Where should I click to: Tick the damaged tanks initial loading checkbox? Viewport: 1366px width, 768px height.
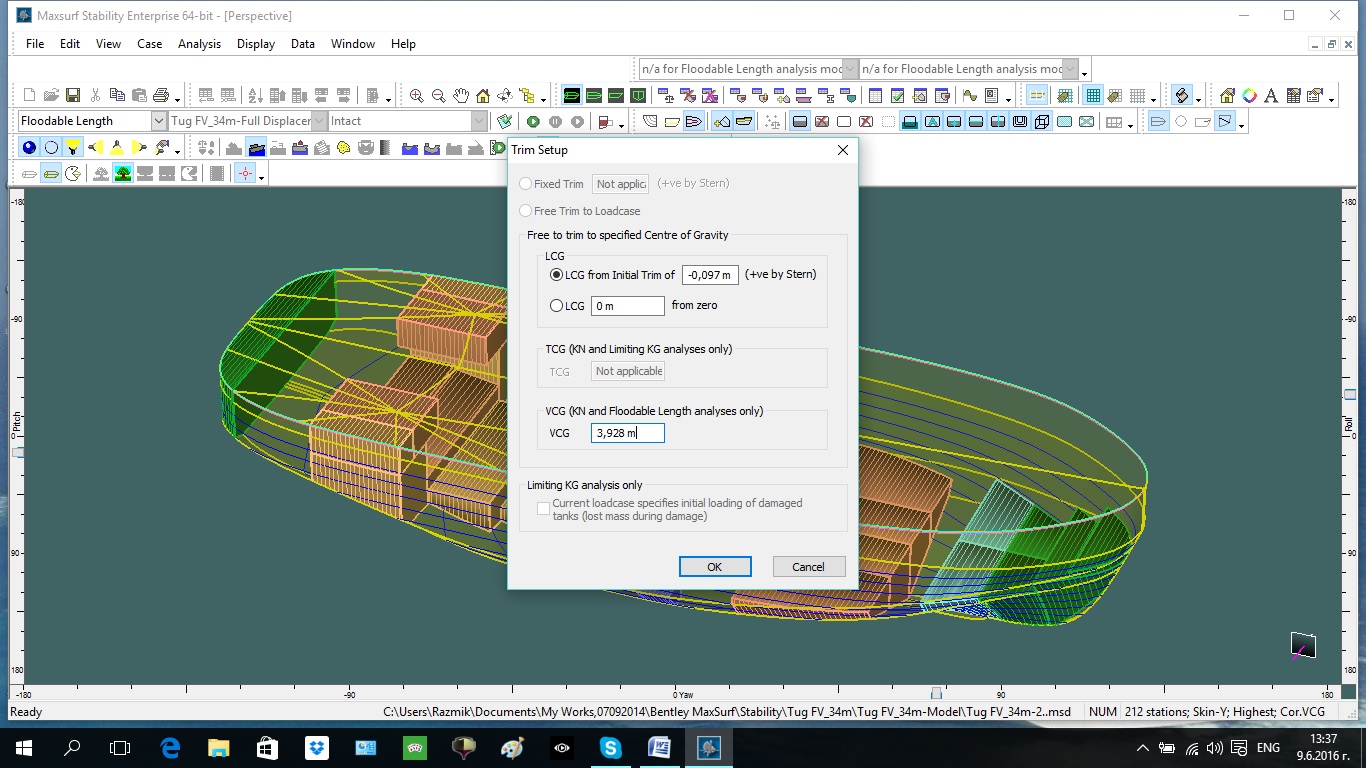(x=543, y=509)
